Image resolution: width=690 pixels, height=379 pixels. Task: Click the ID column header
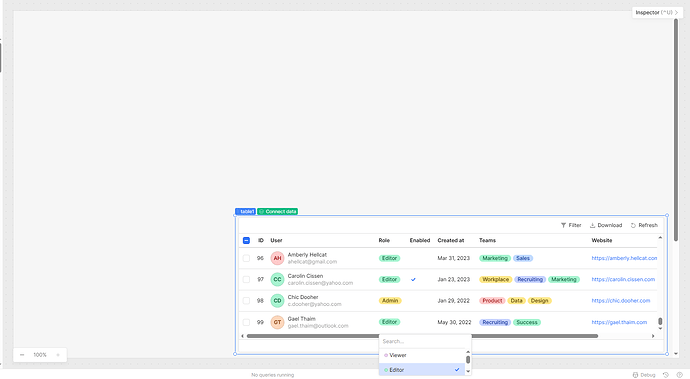261,240
